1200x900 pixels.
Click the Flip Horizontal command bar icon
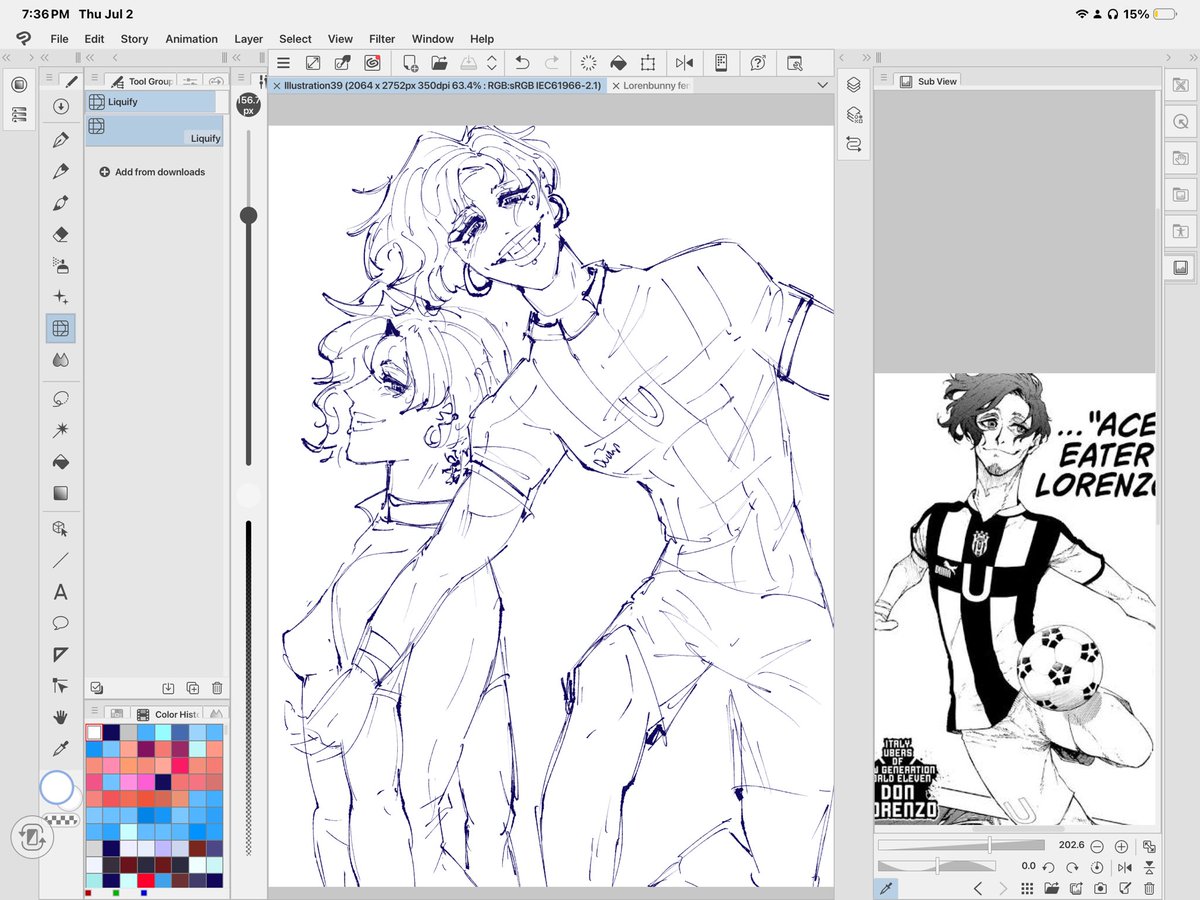click(x=684, y=63)
